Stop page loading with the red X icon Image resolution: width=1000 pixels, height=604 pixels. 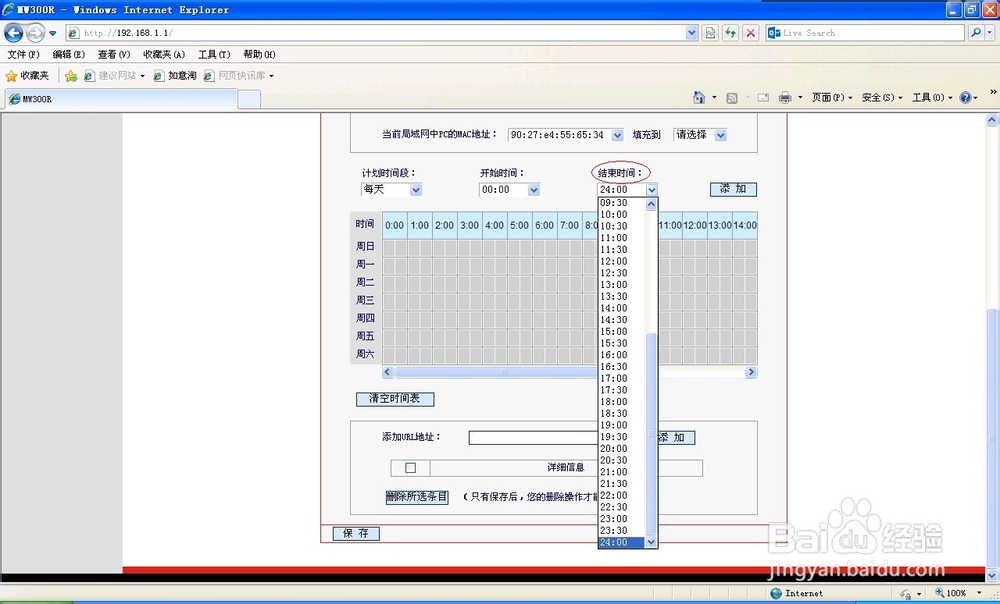click(750, 32)
